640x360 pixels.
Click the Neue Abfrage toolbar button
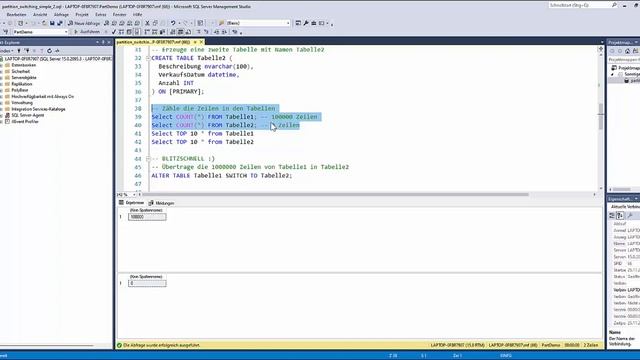coord(84,23)
